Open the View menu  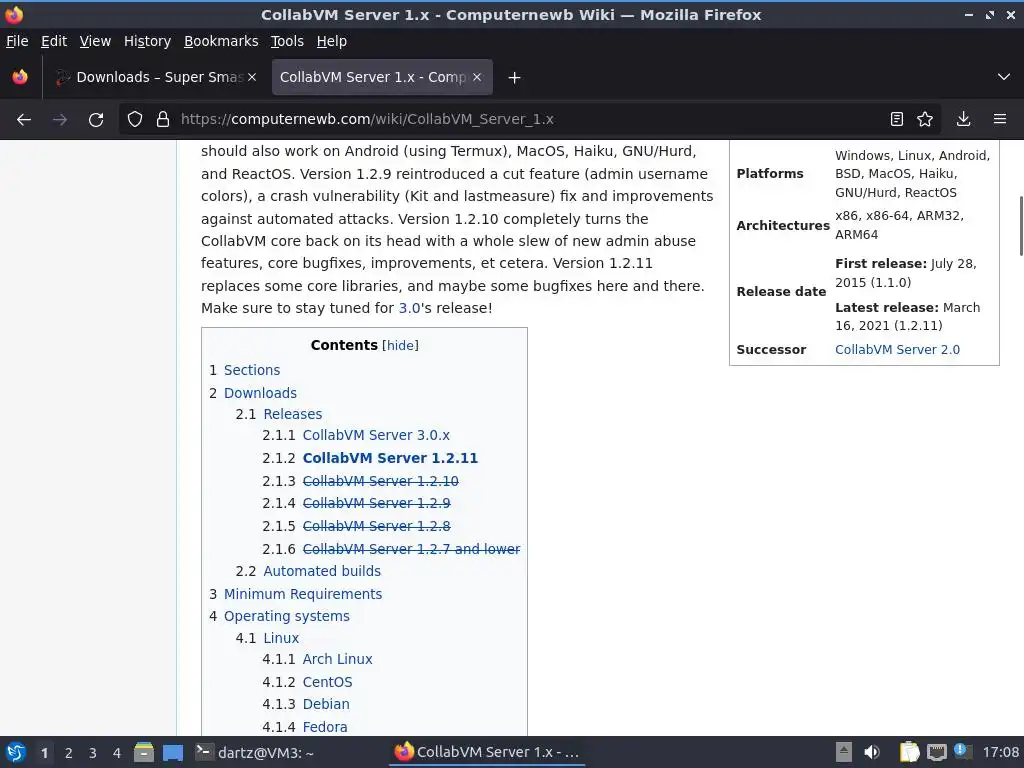pos(95,41)
